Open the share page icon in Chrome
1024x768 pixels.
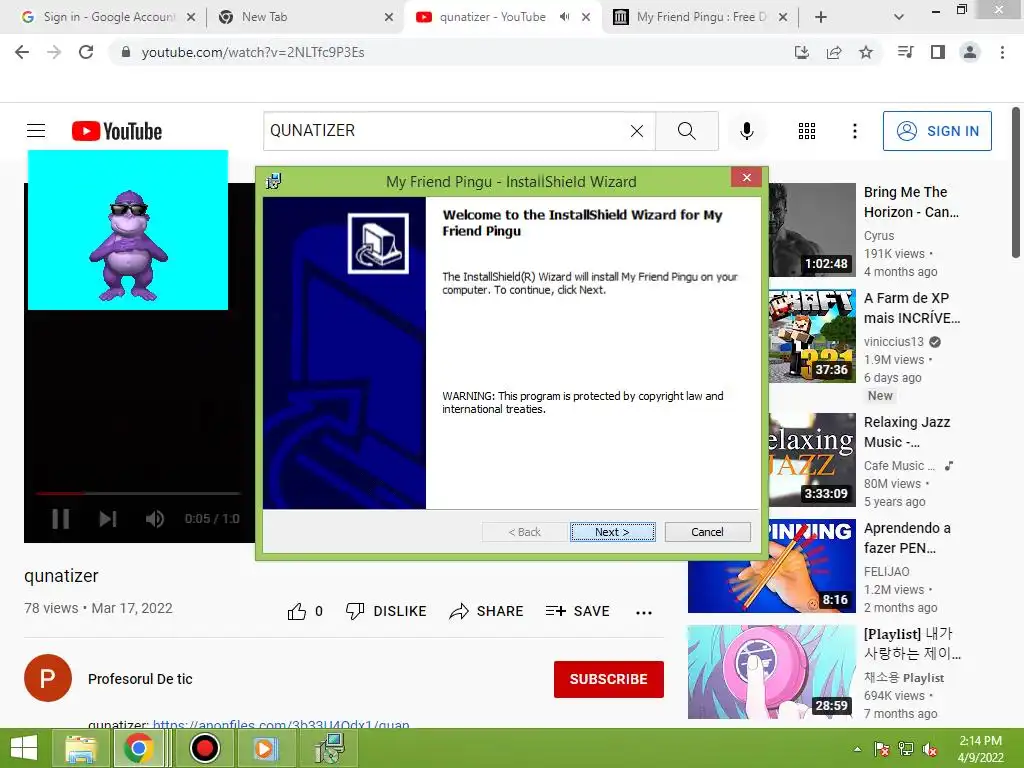point(834,52)
